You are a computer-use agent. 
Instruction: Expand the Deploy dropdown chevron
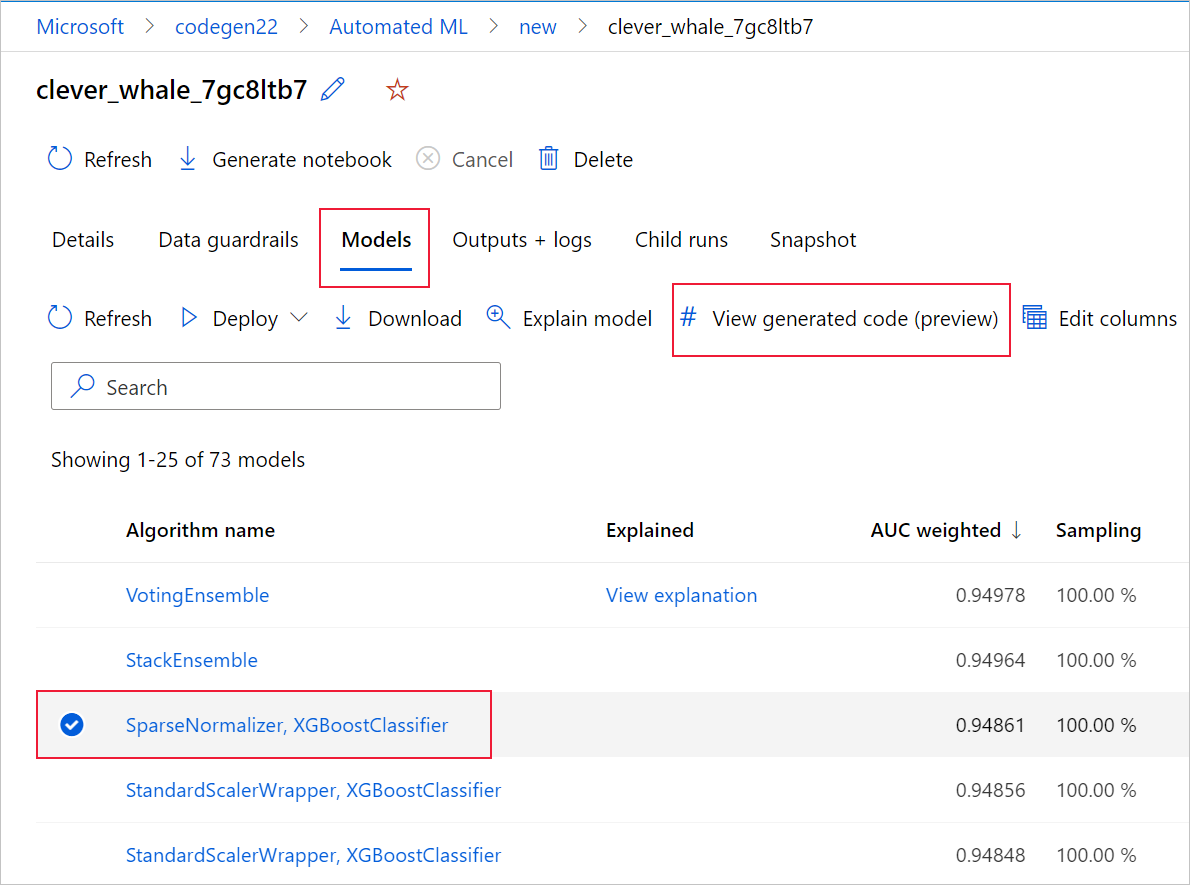point(300,318)
